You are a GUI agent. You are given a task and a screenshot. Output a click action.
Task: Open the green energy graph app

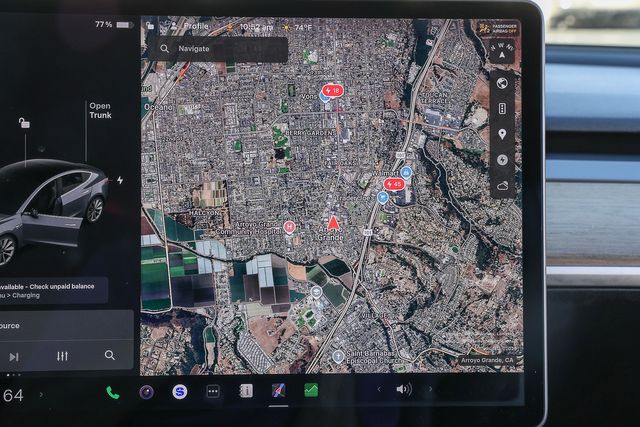coord(311,390)
